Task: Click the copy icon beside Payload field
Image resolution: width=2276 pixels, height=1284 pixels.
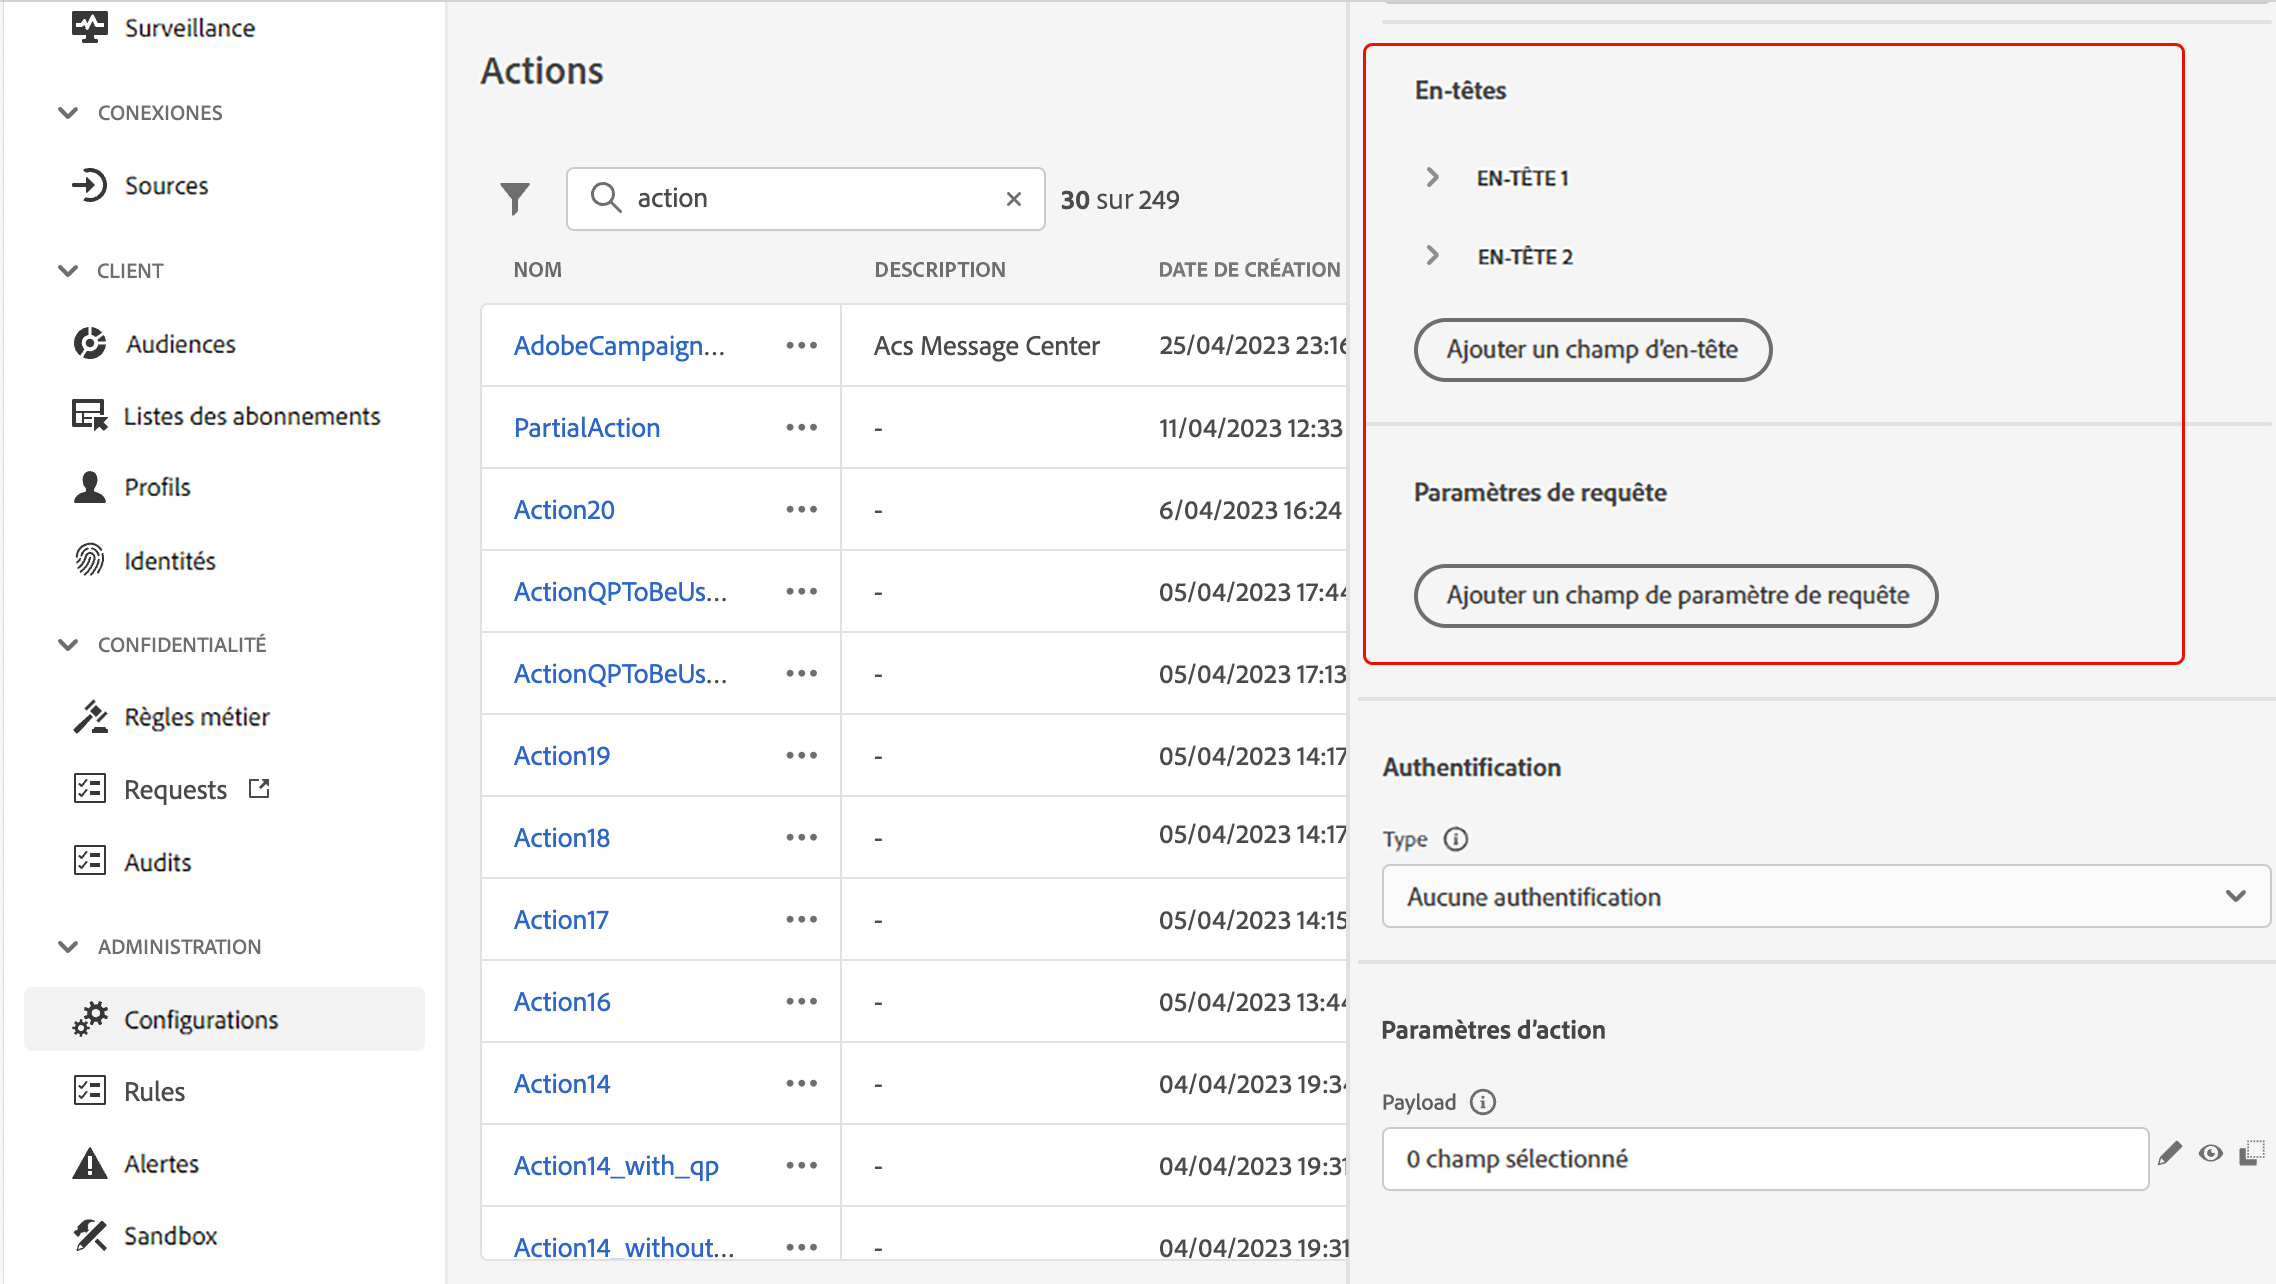Action: click(2251, 1154)
